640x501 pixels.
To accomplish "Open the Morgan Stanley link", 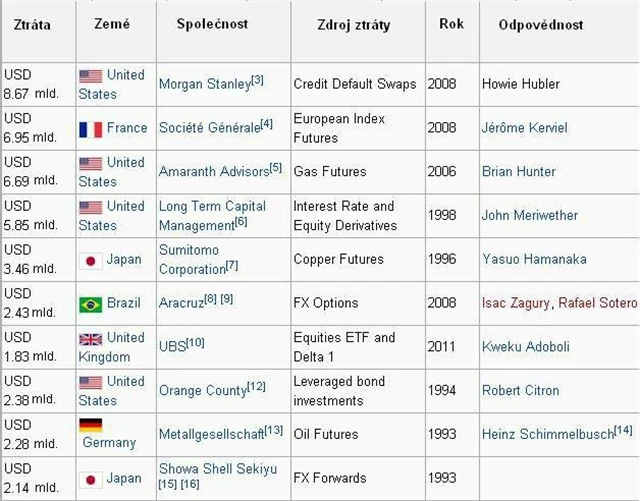I will coord(204,85).
